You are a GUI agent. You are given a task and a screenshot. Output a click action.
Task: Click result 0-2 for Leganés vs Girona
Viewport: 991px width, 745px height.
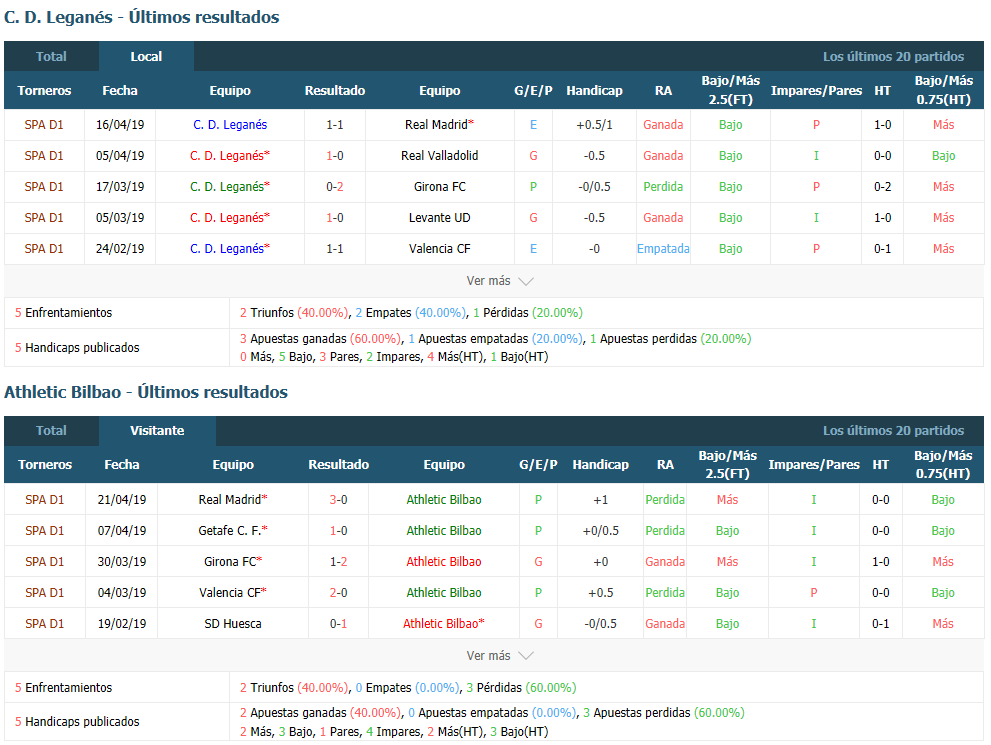click(334, 186)
